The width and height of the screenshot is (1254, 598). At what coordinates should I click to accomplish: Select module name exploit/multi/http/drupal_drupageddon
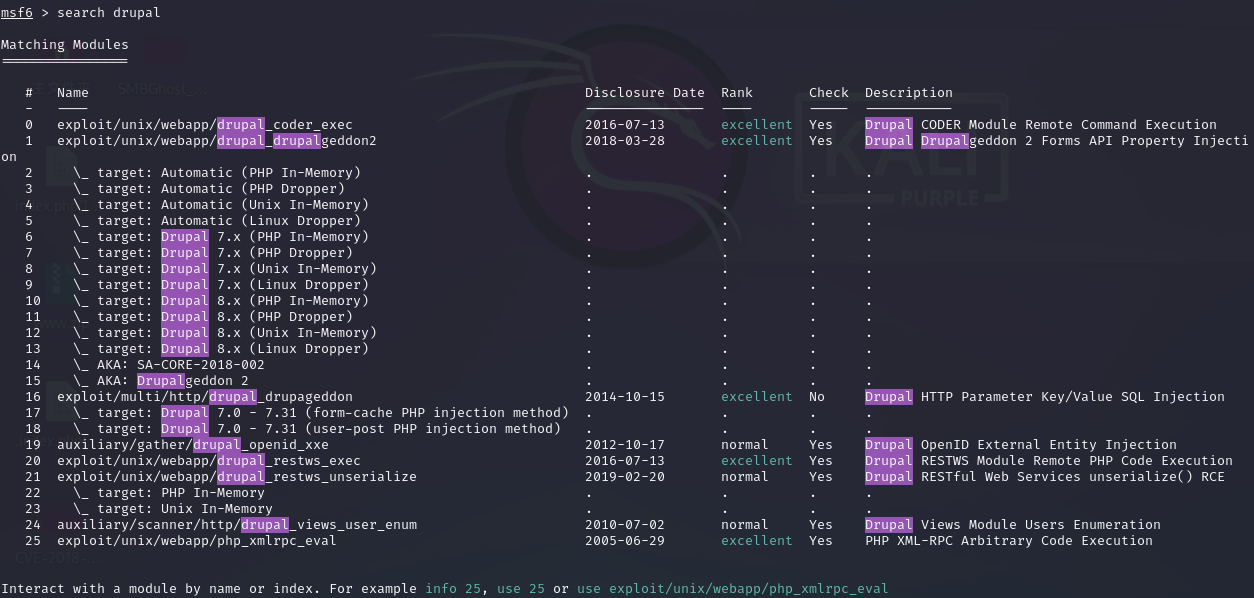point(205,397)
